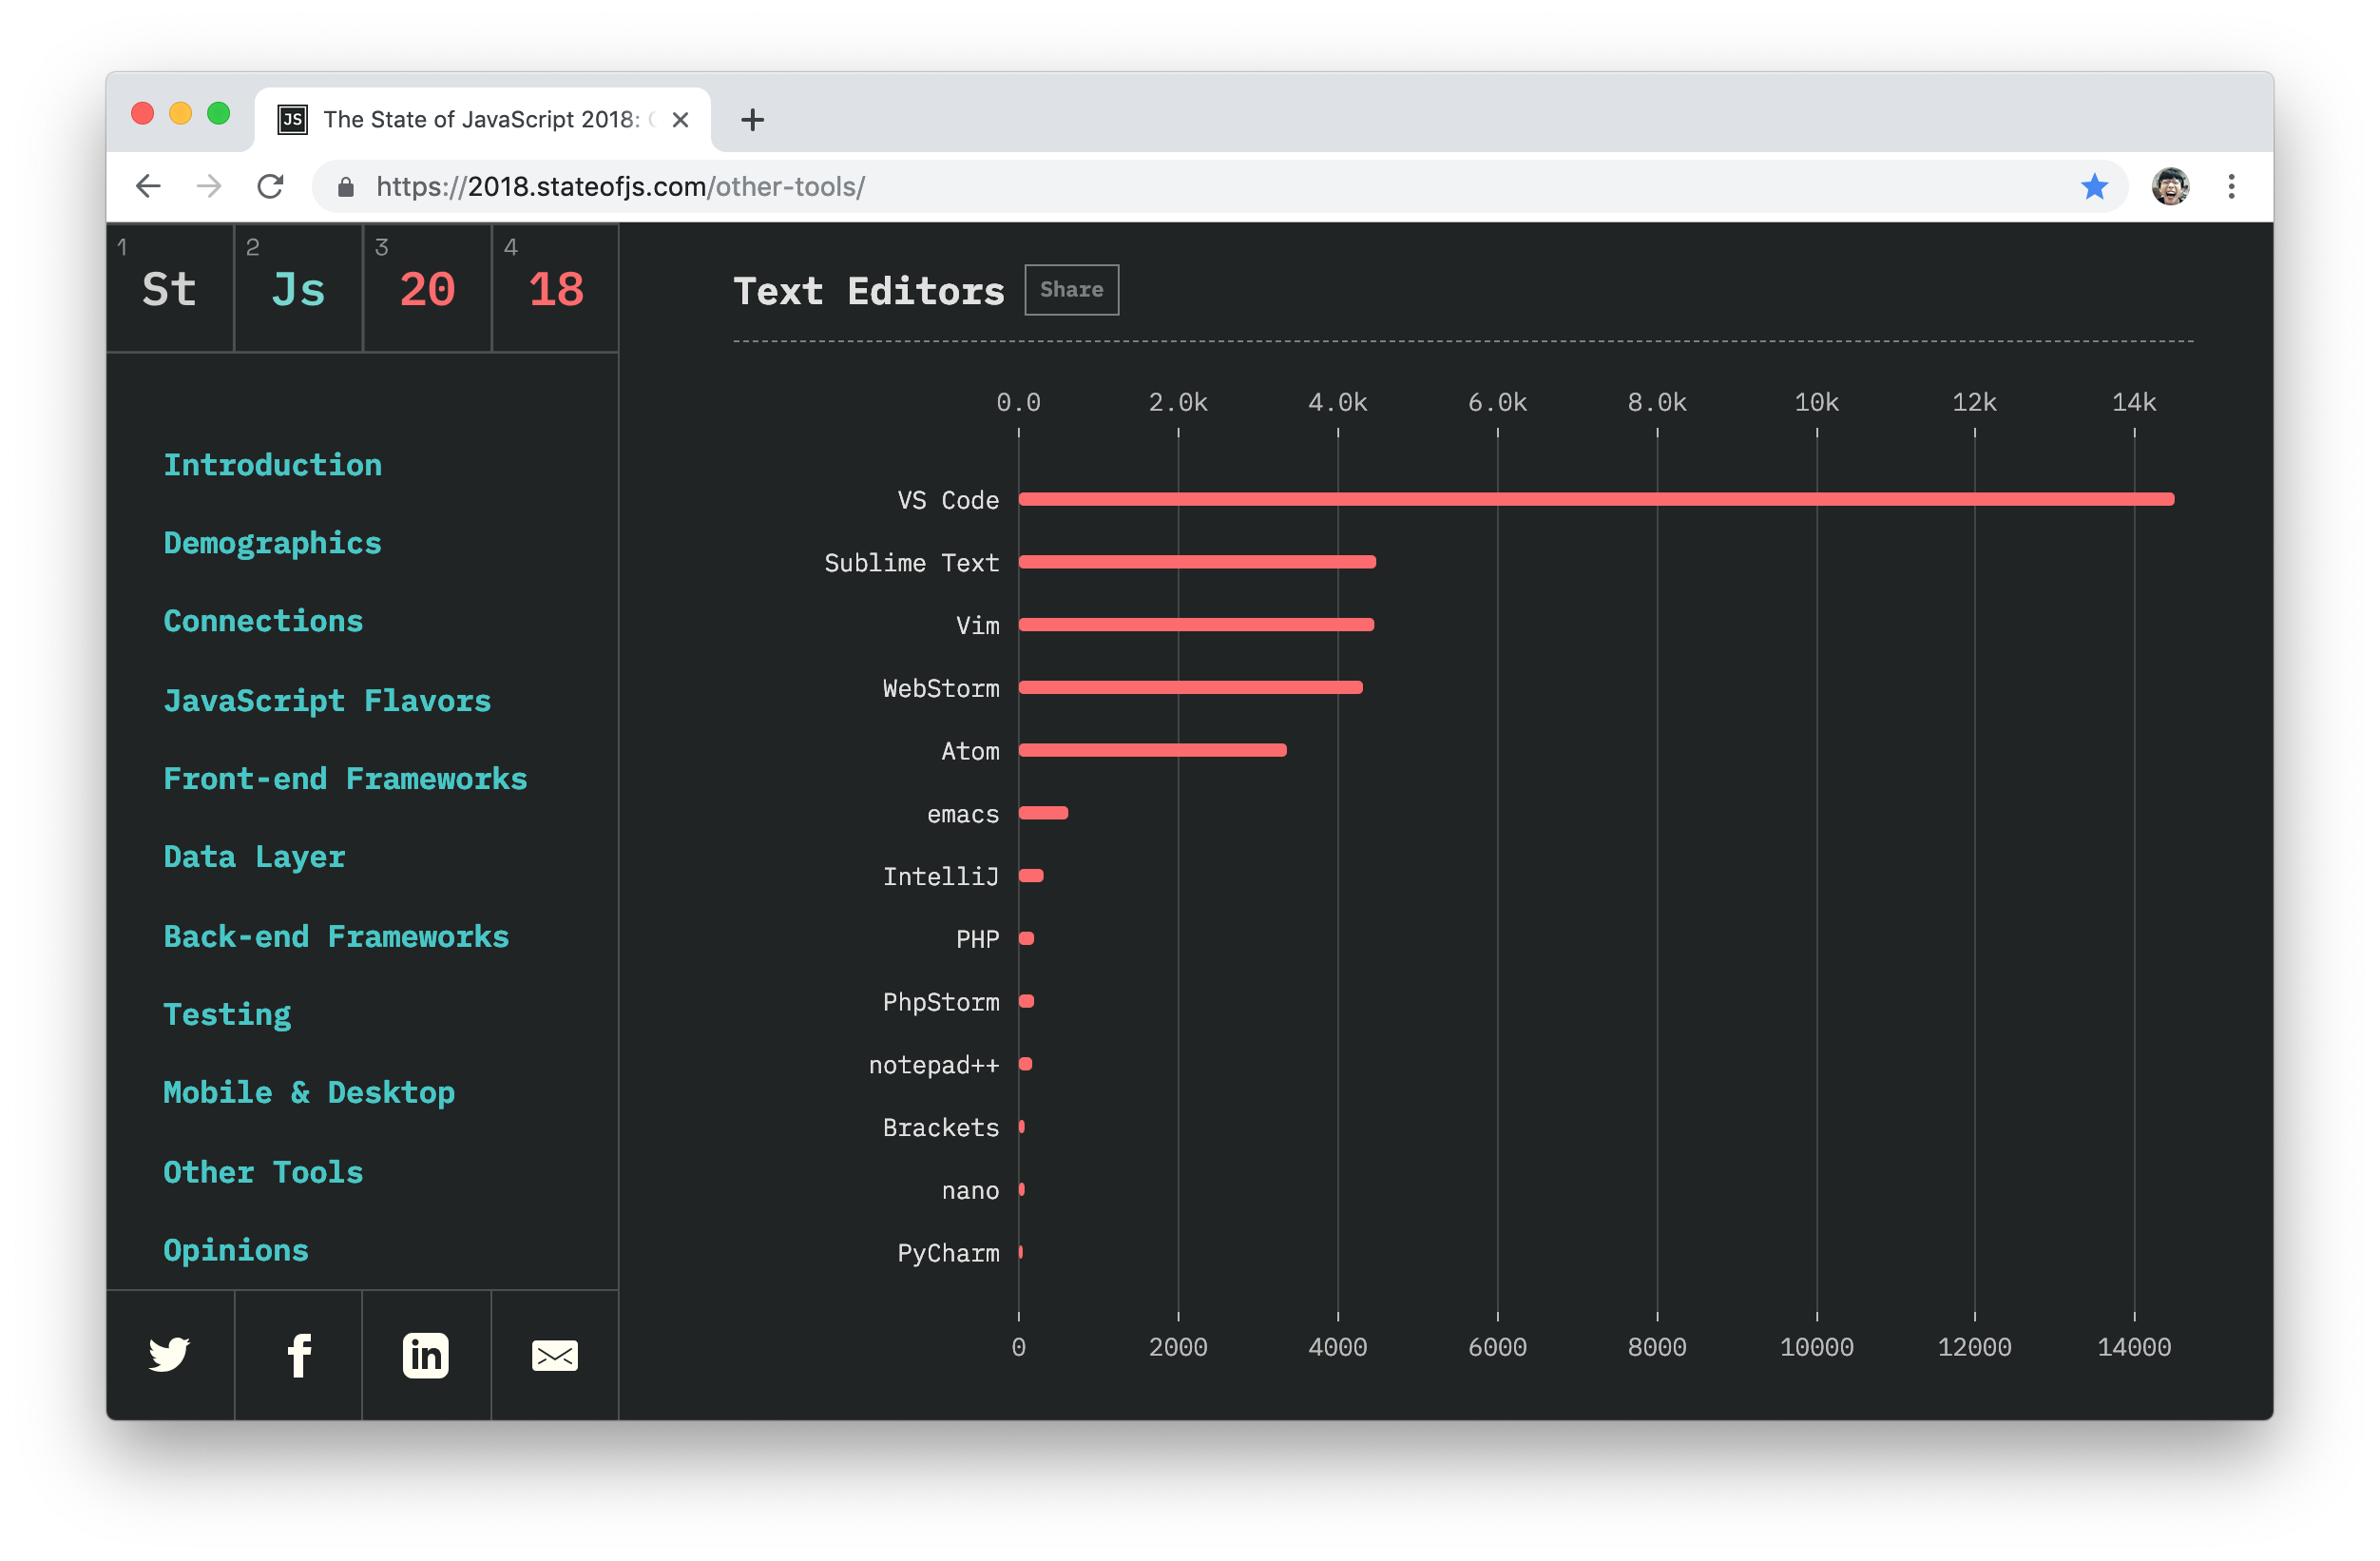Select Other Tools in sidebar
This screenshot has width=2380, height=1561.
click(263, 1172)
